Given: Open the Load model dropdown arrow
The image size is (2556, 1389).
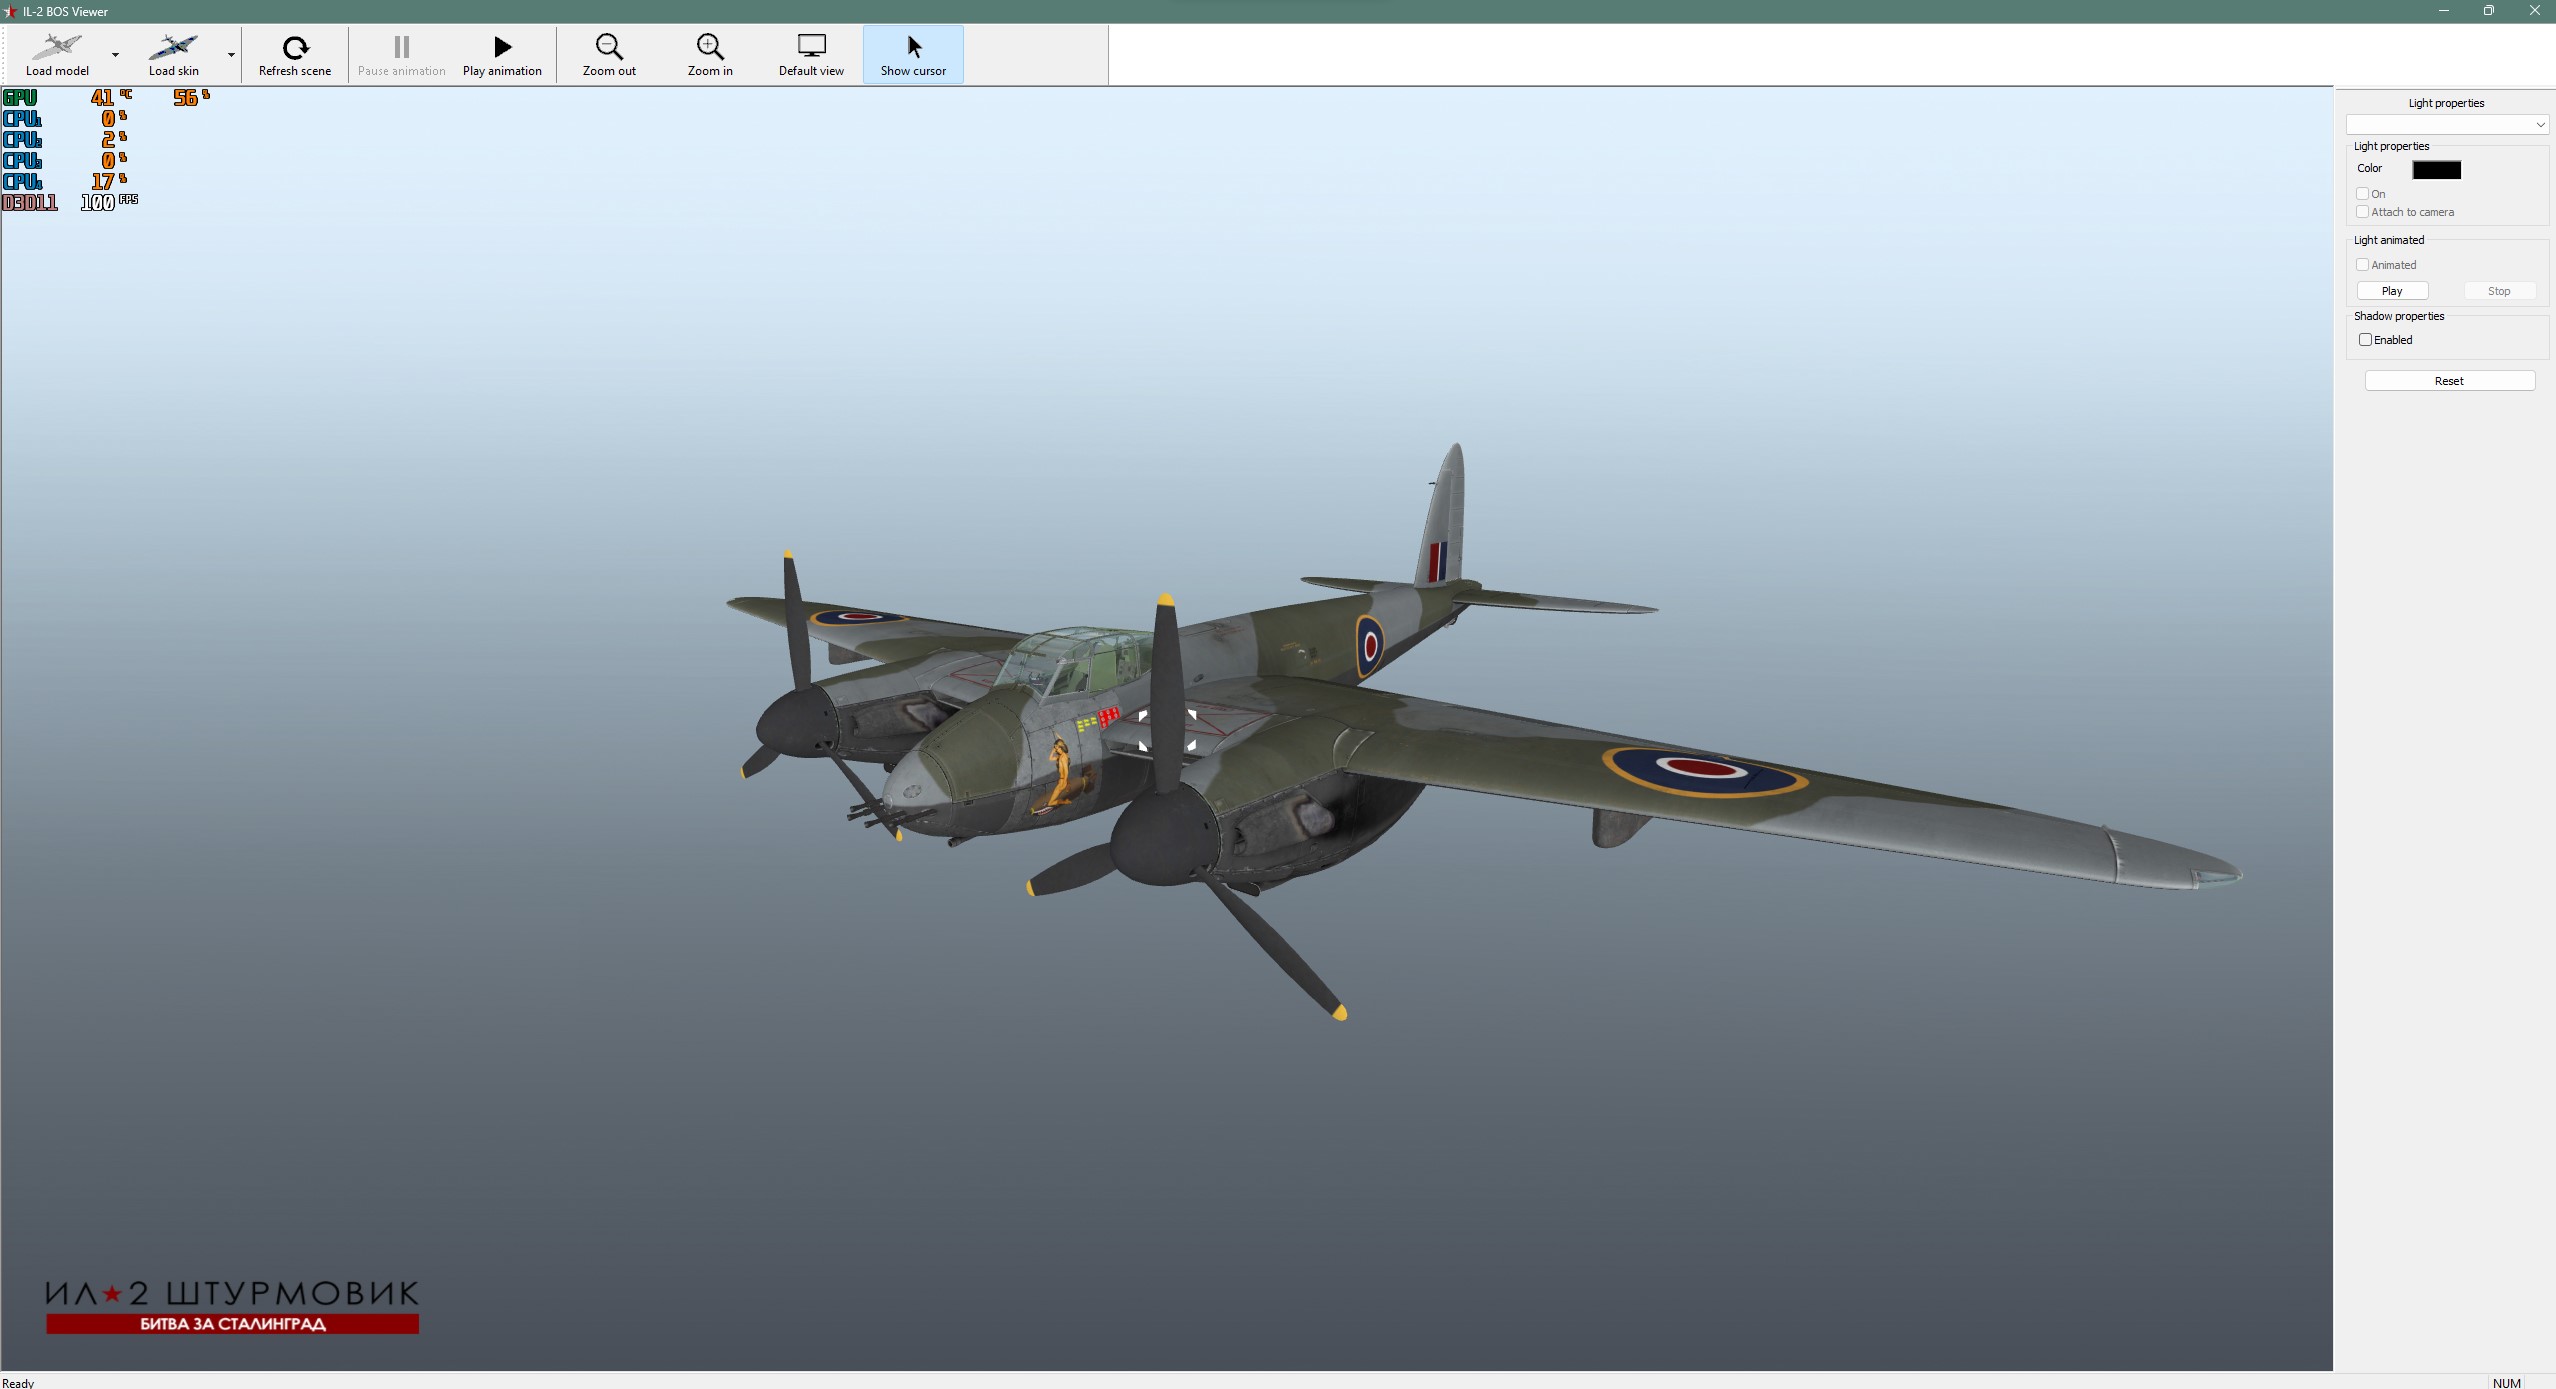Looking at the screenshot, I should [x=116, y=55].
